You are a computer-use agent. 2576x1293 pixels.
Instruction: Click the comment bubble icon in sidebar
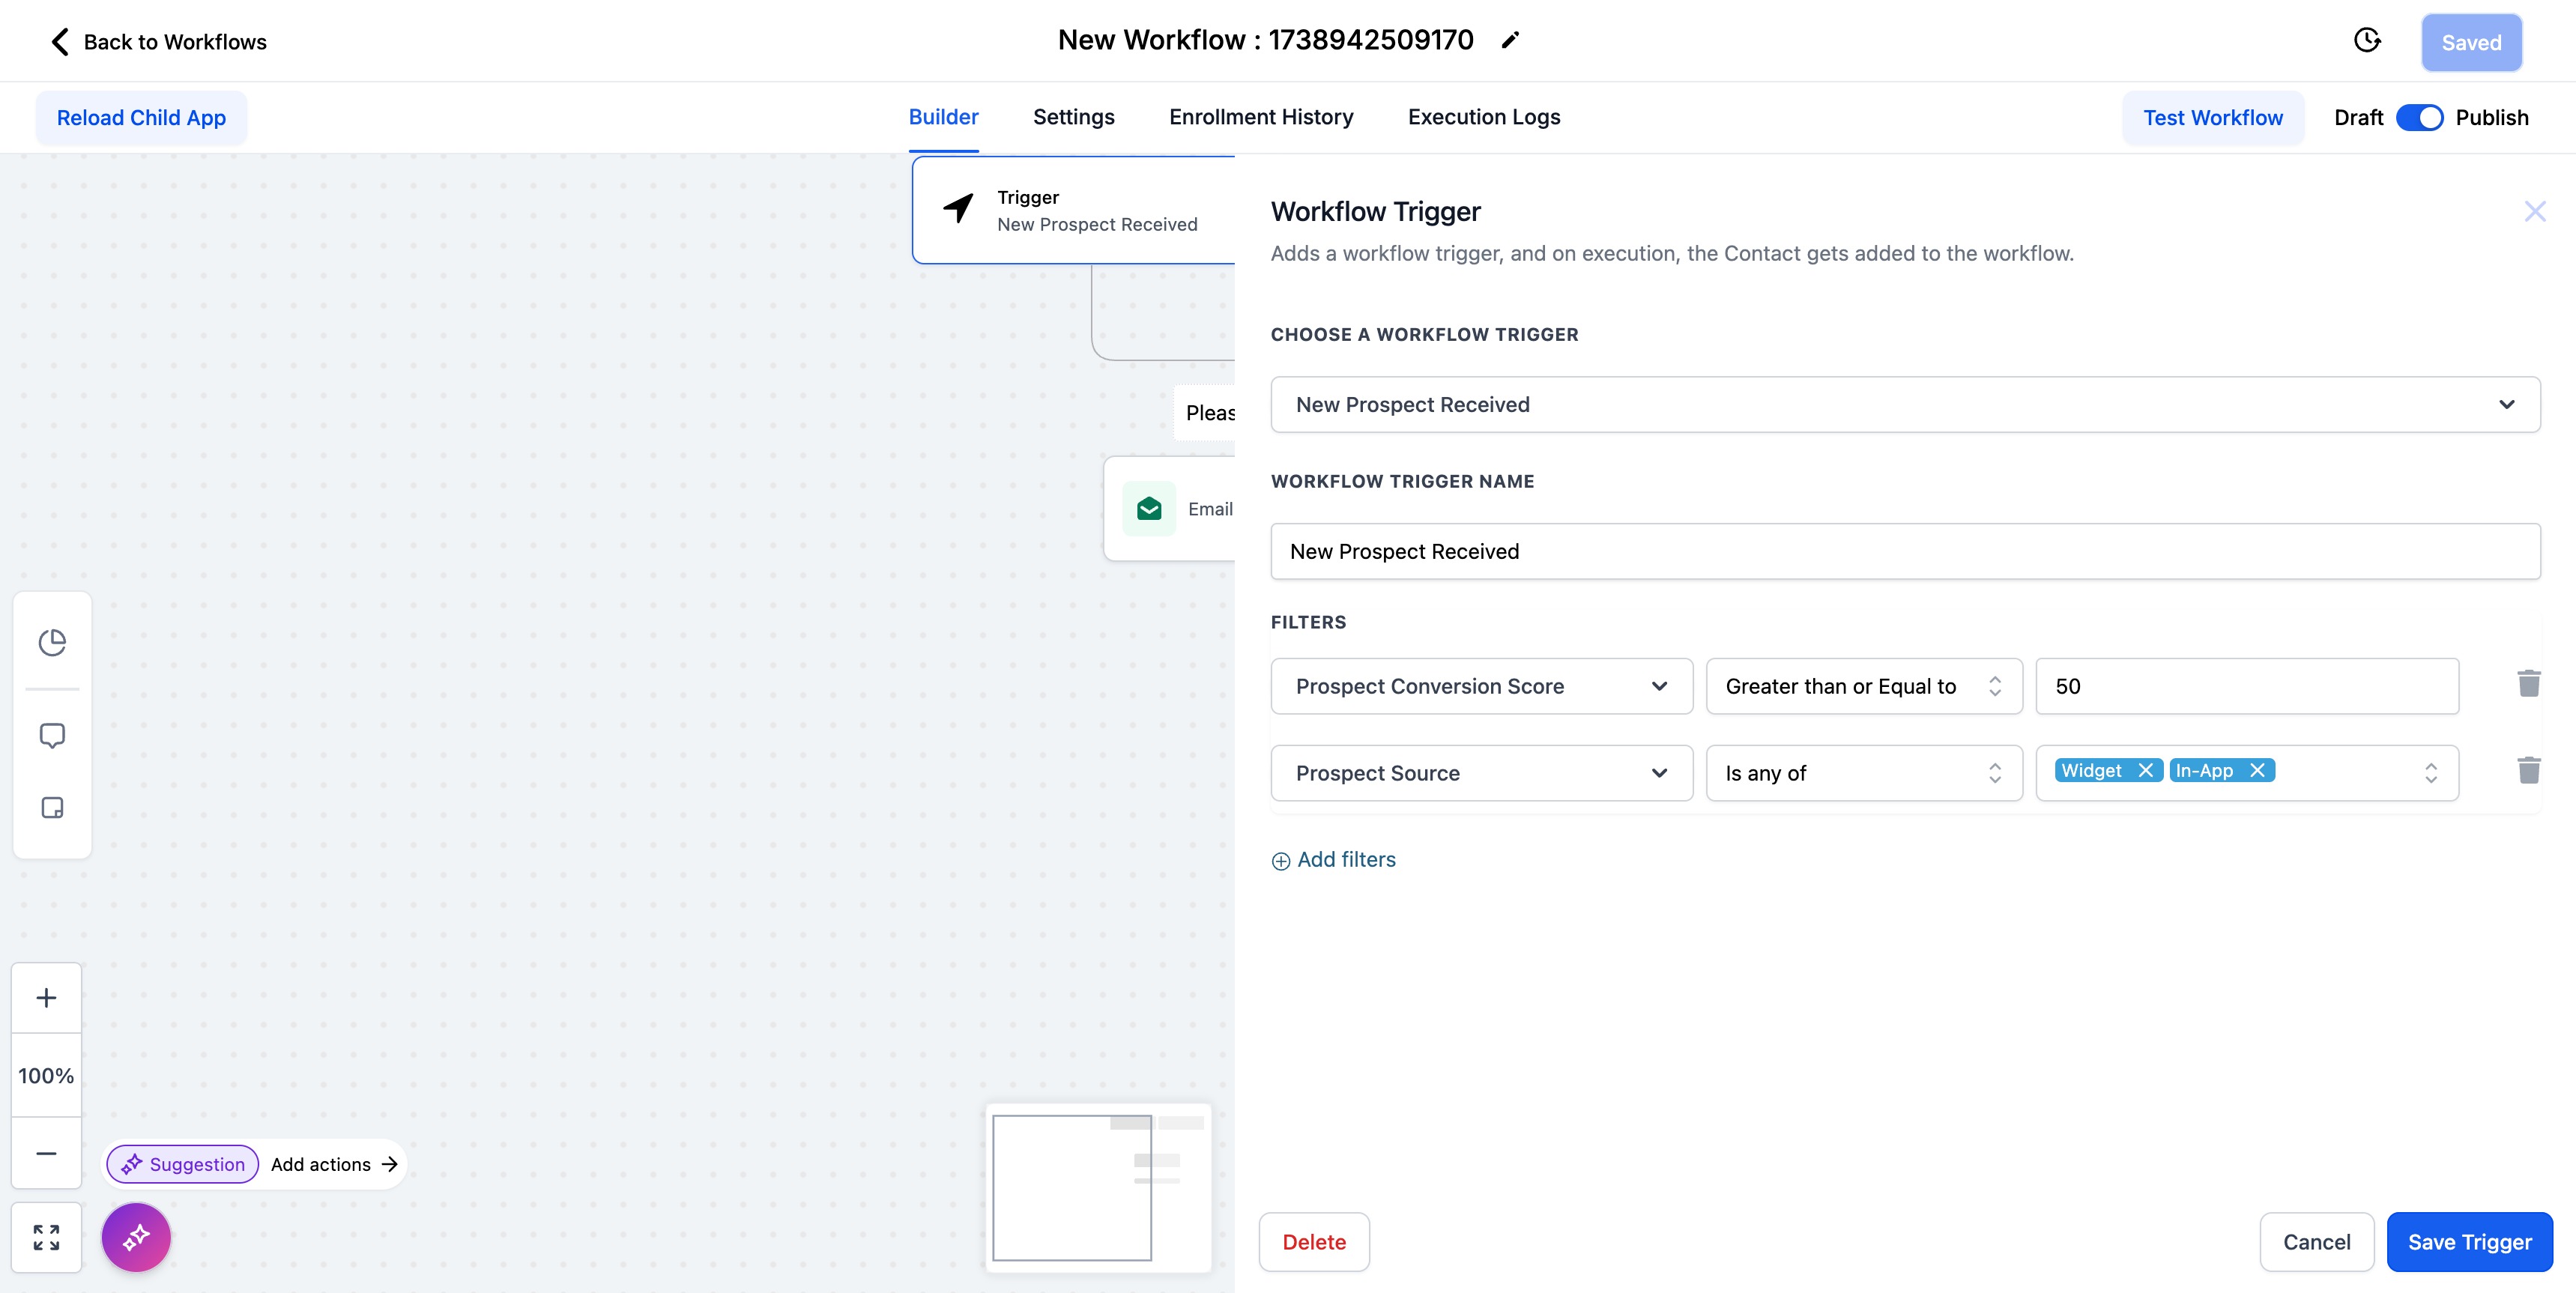(x=52, y=736)
